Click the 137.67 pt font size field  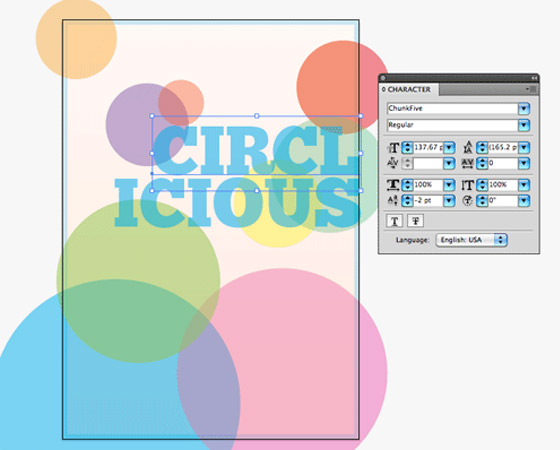click(x=428, y=148)
